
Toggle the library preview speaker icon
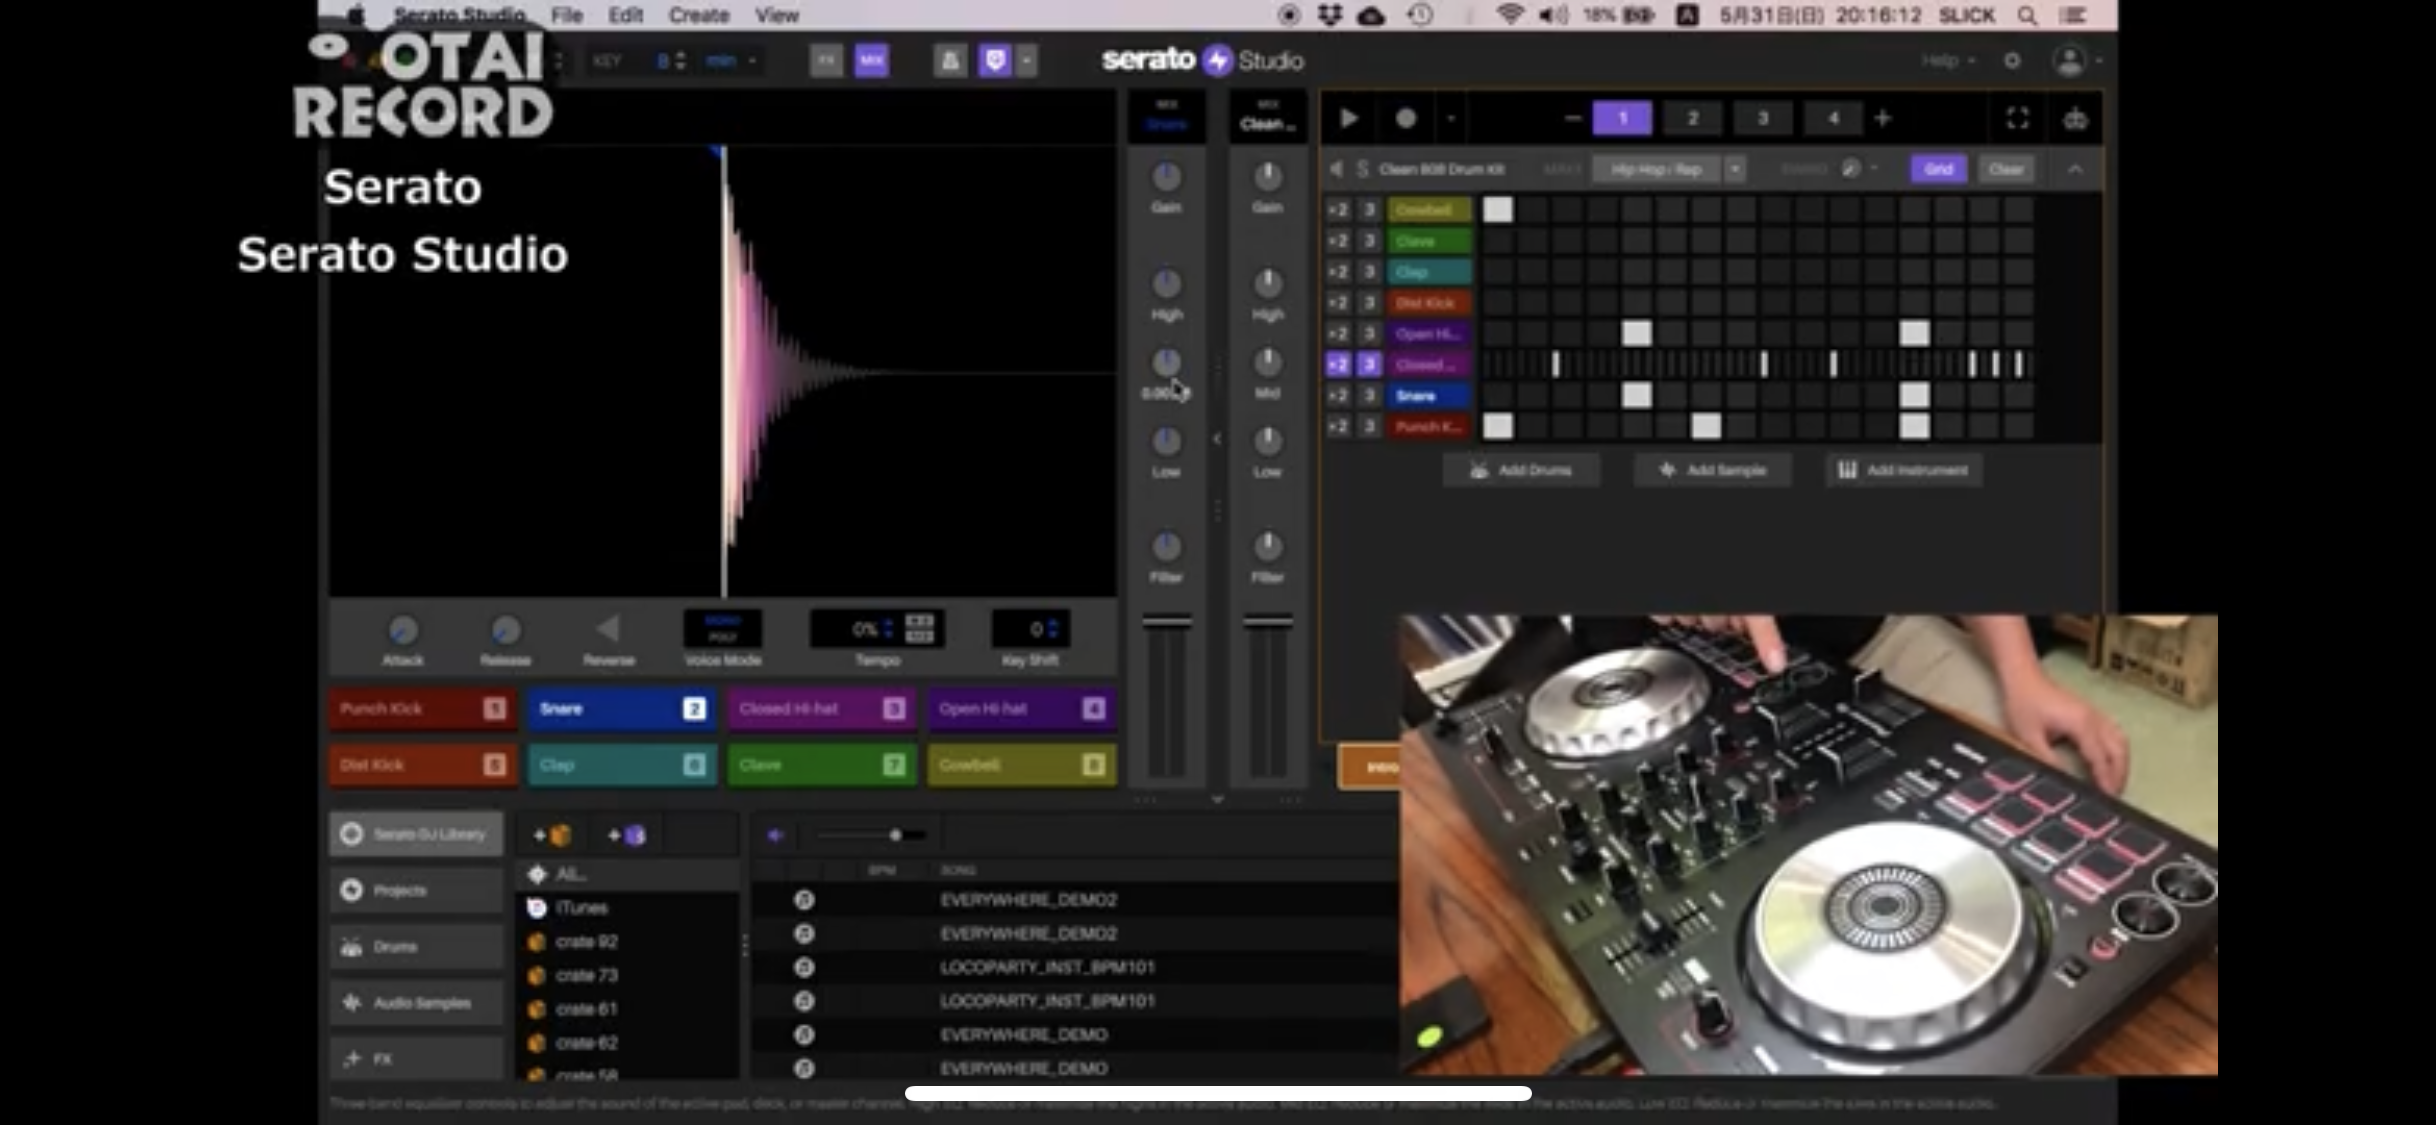[x=775, y=835]
